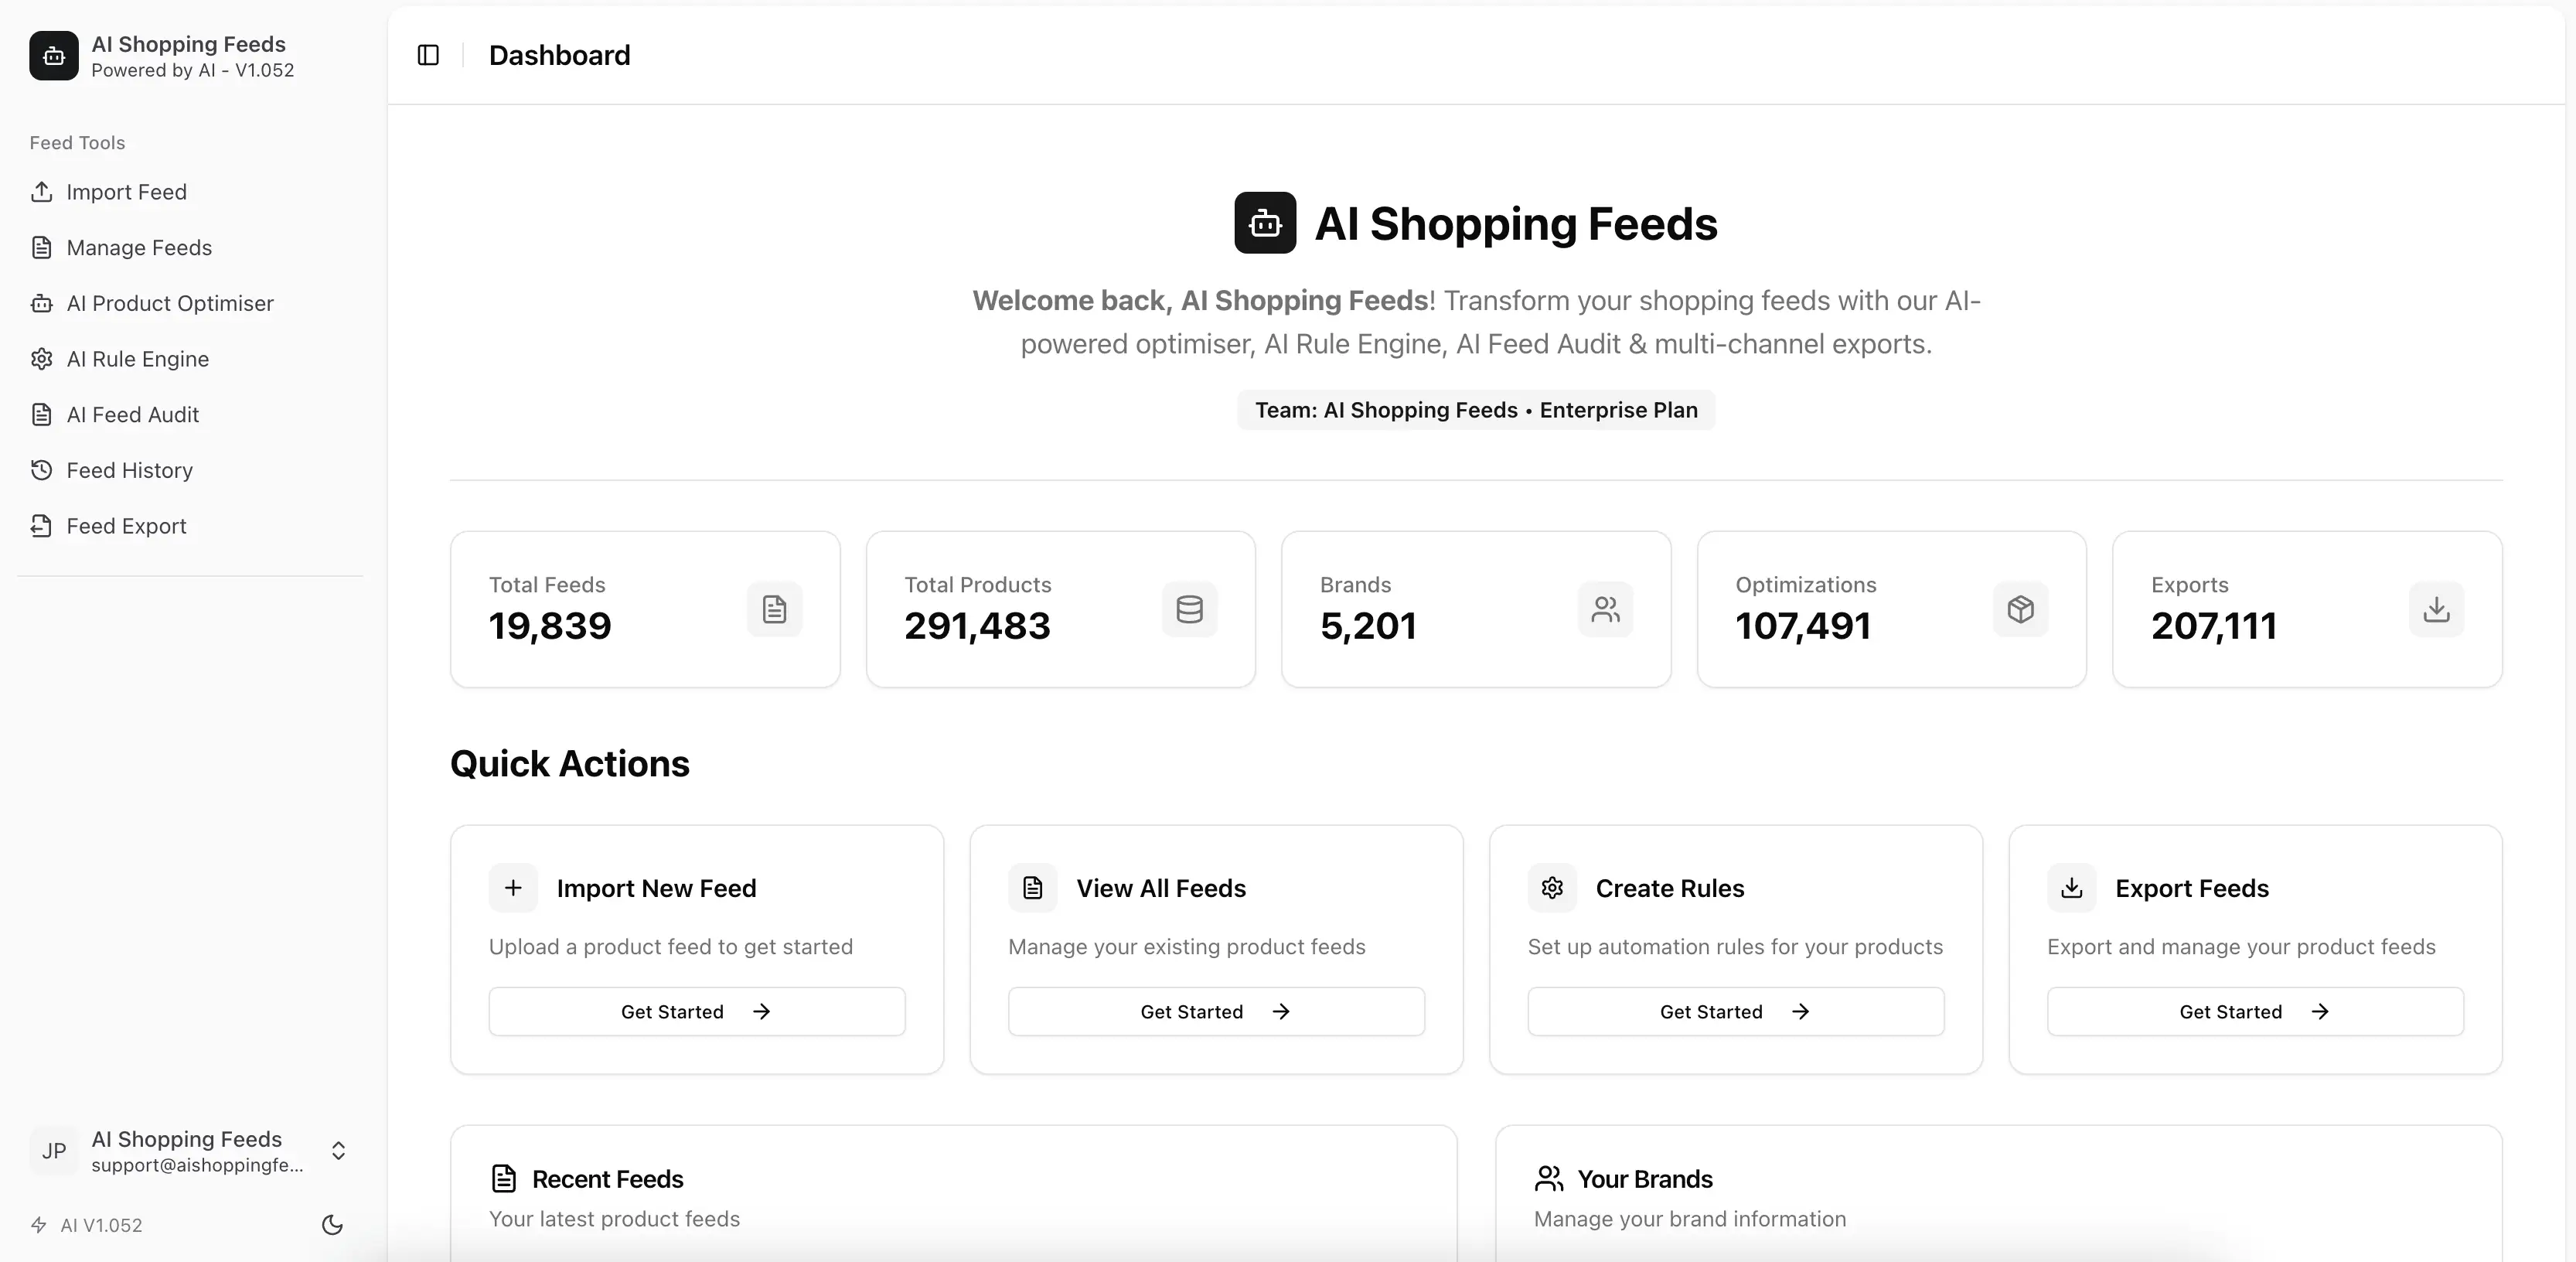Click the JP user avatar

(54, 1151)
